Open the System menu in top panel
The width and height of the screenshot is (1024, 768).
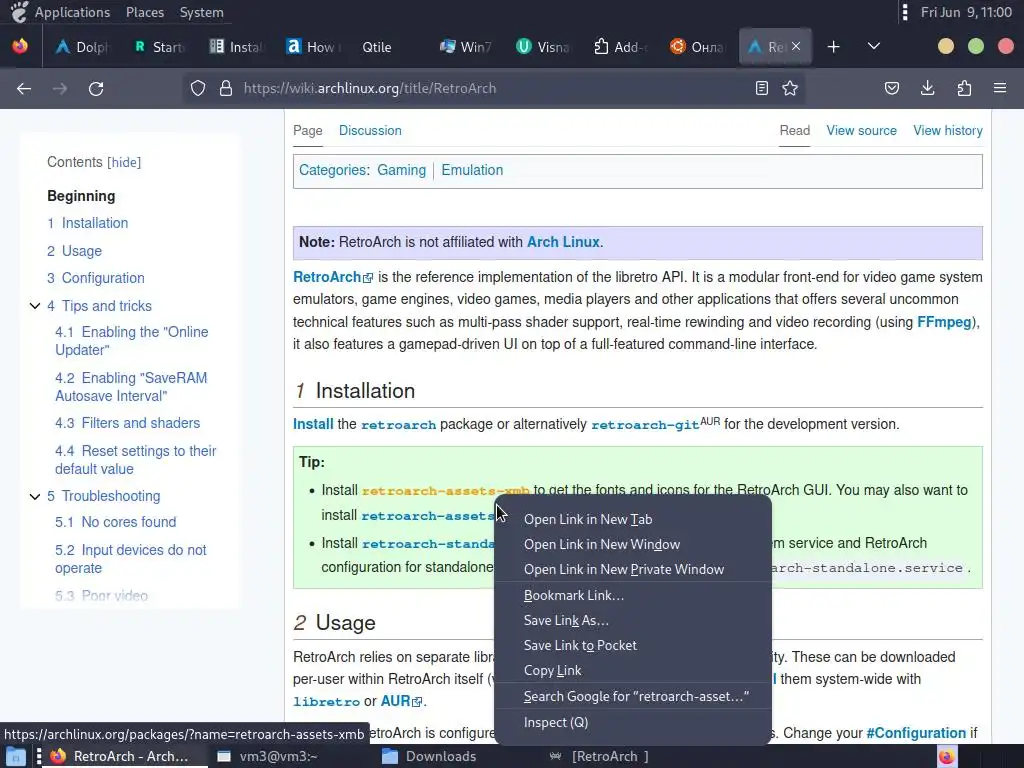click(x=201, y=12)
